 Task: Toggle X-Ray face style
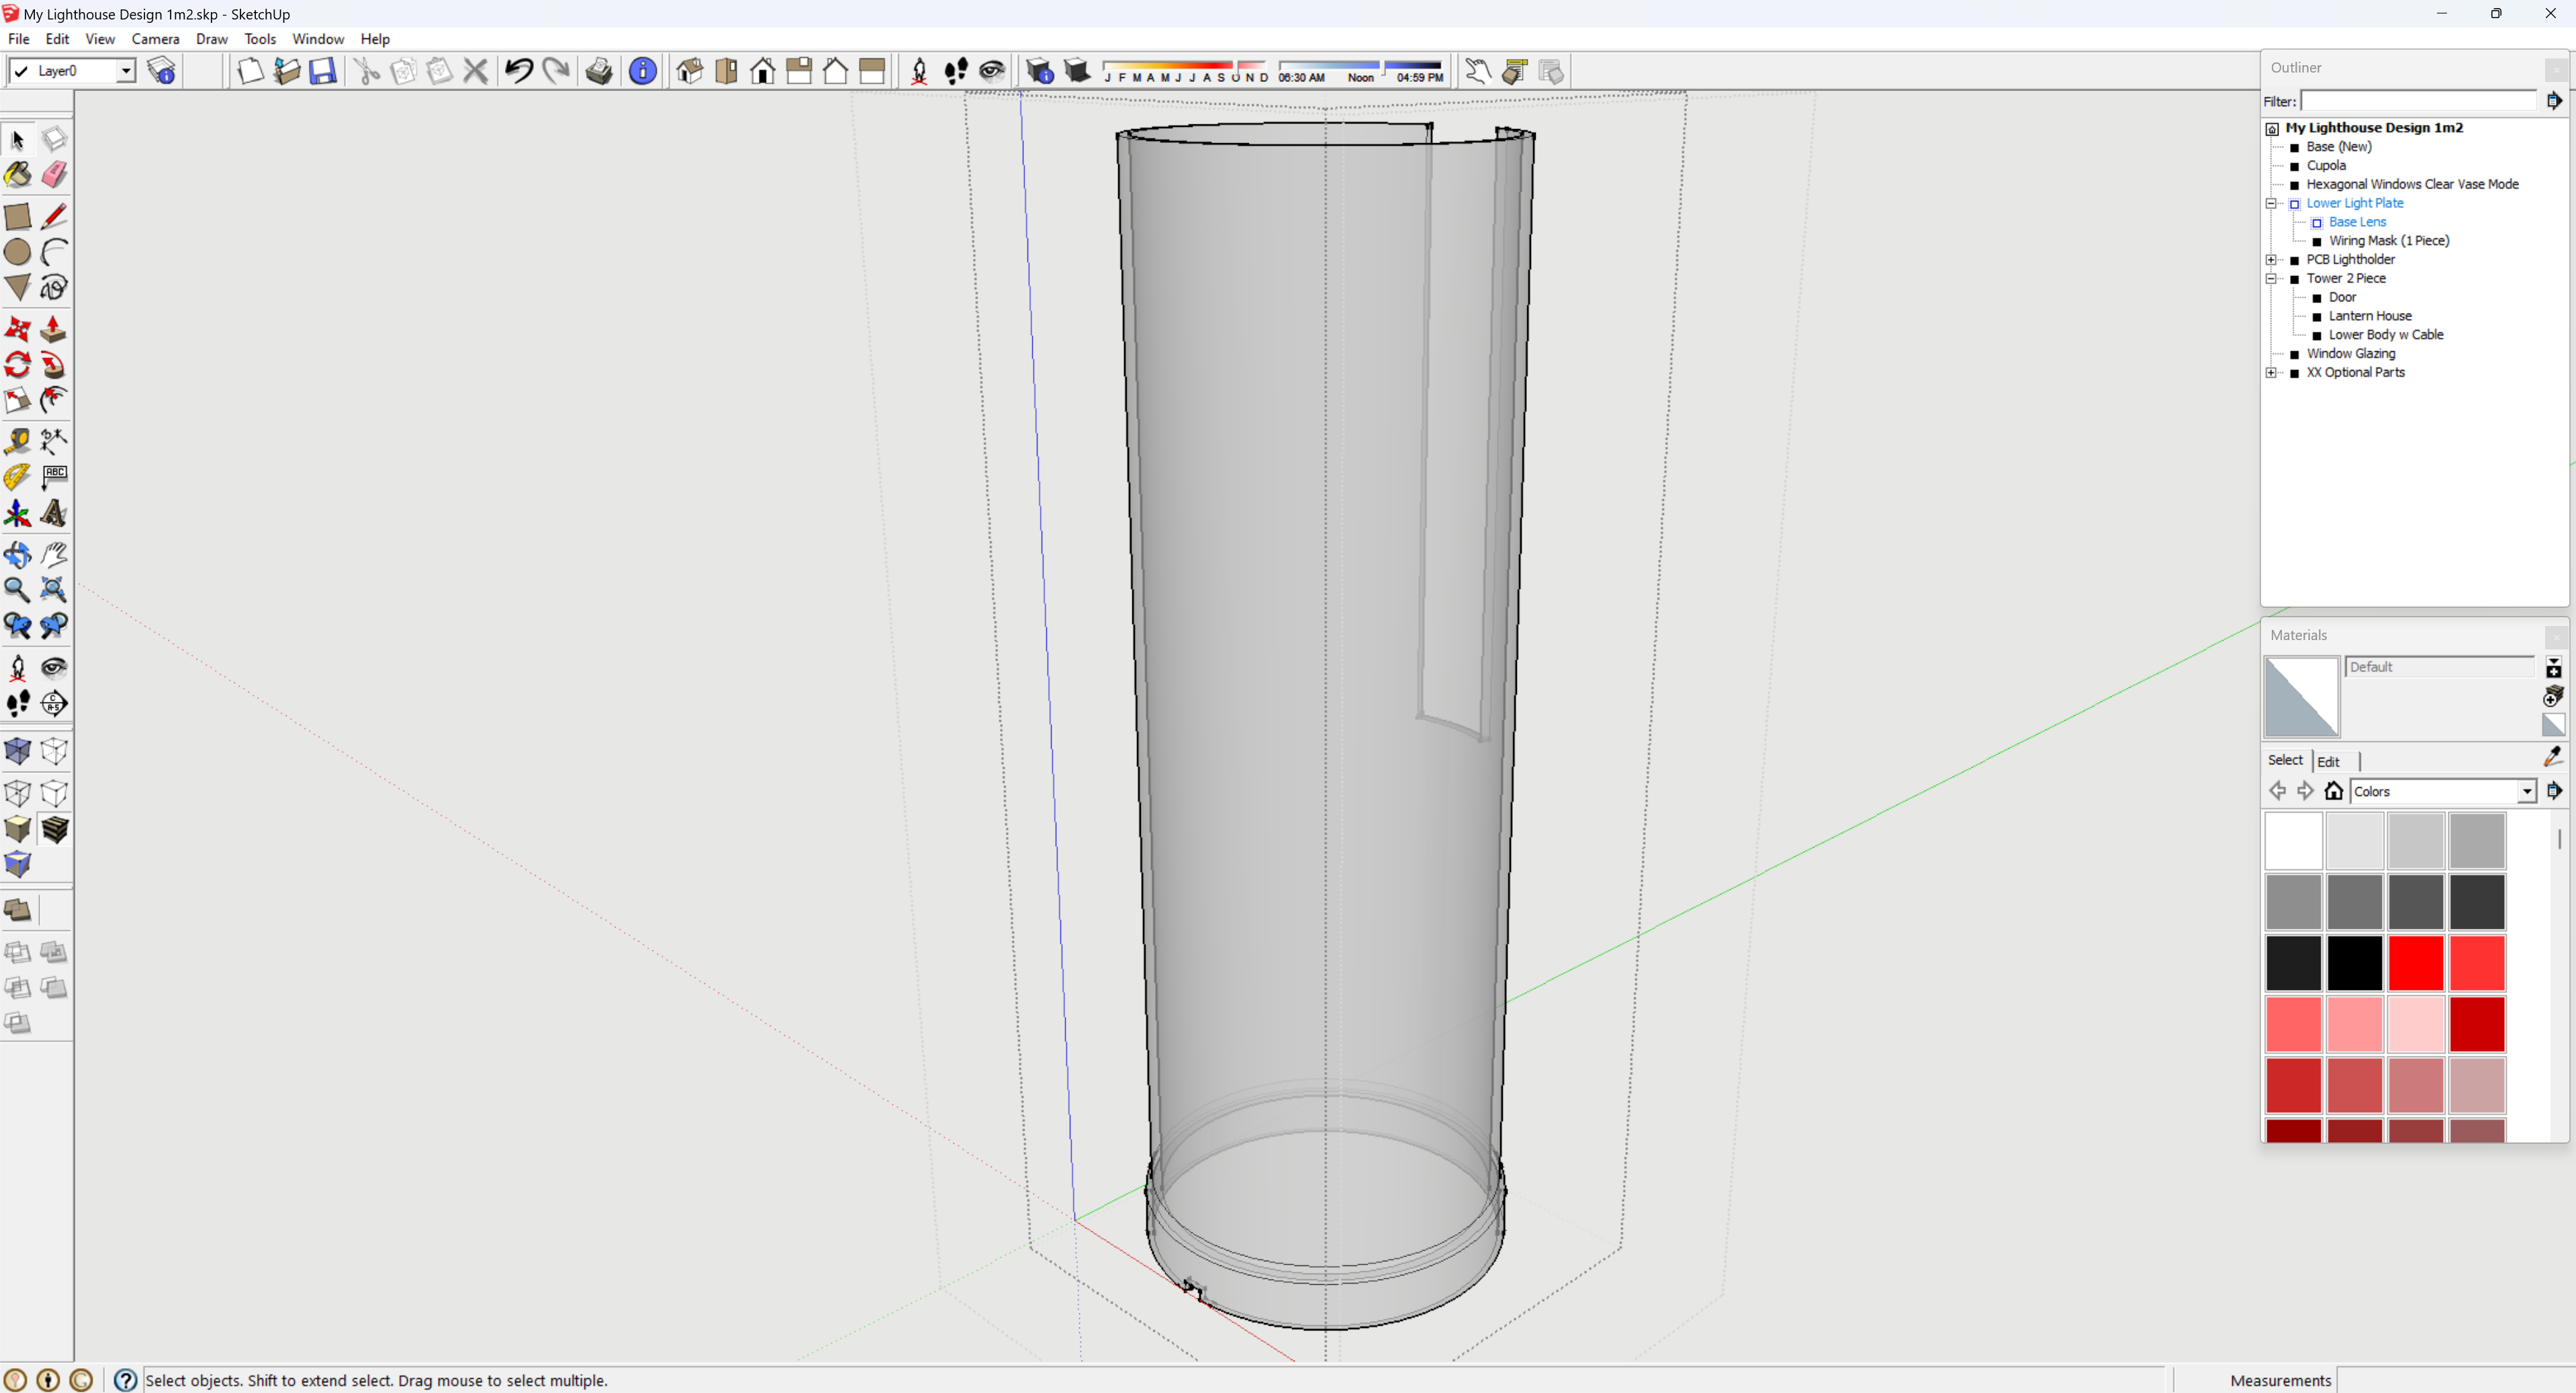(18, 751)
